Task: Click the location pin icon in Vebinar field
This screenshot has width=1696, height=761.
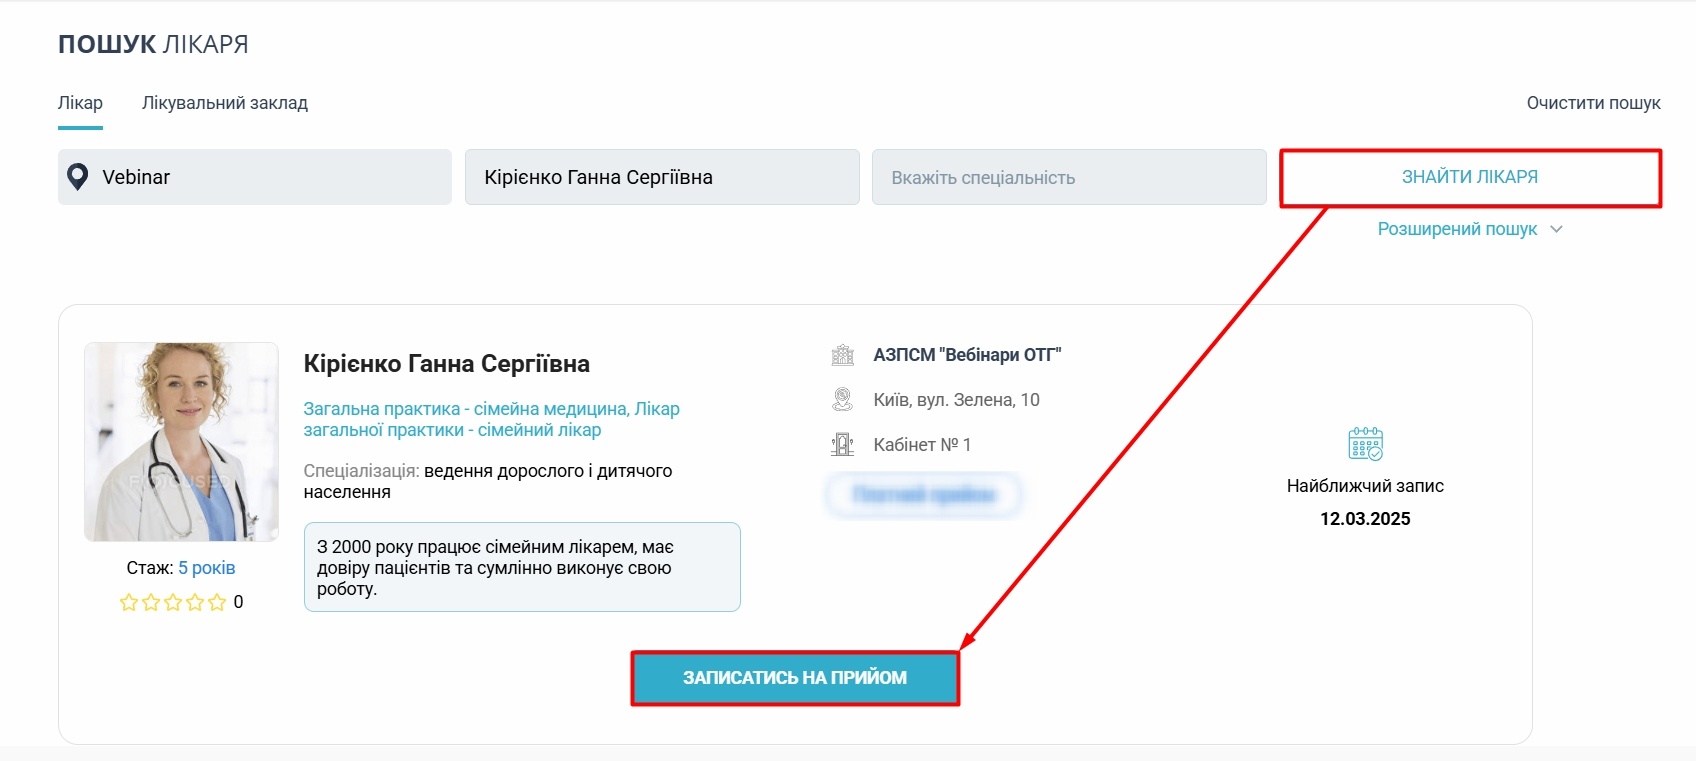Action: pyautogui.click(x=77, y=177)
